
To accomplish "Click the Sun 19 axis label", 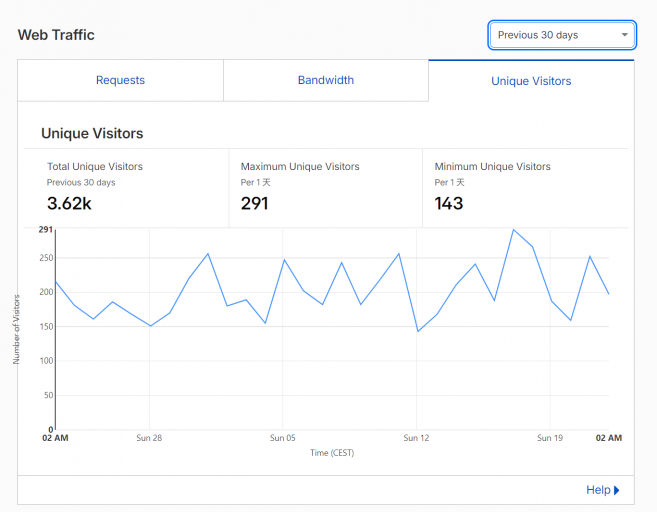I will [x=550, y=438].
